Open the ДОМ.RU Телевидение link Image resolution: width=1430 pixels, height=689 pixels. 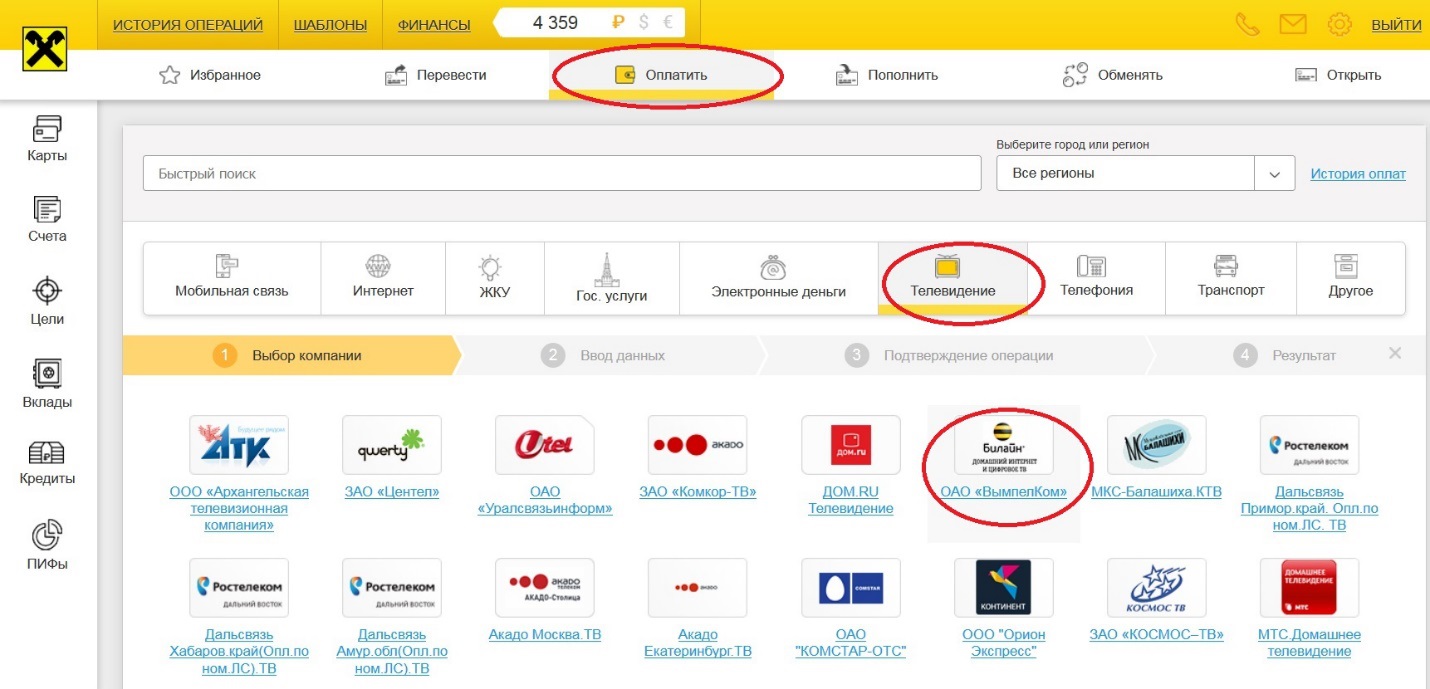pos(851,500)
